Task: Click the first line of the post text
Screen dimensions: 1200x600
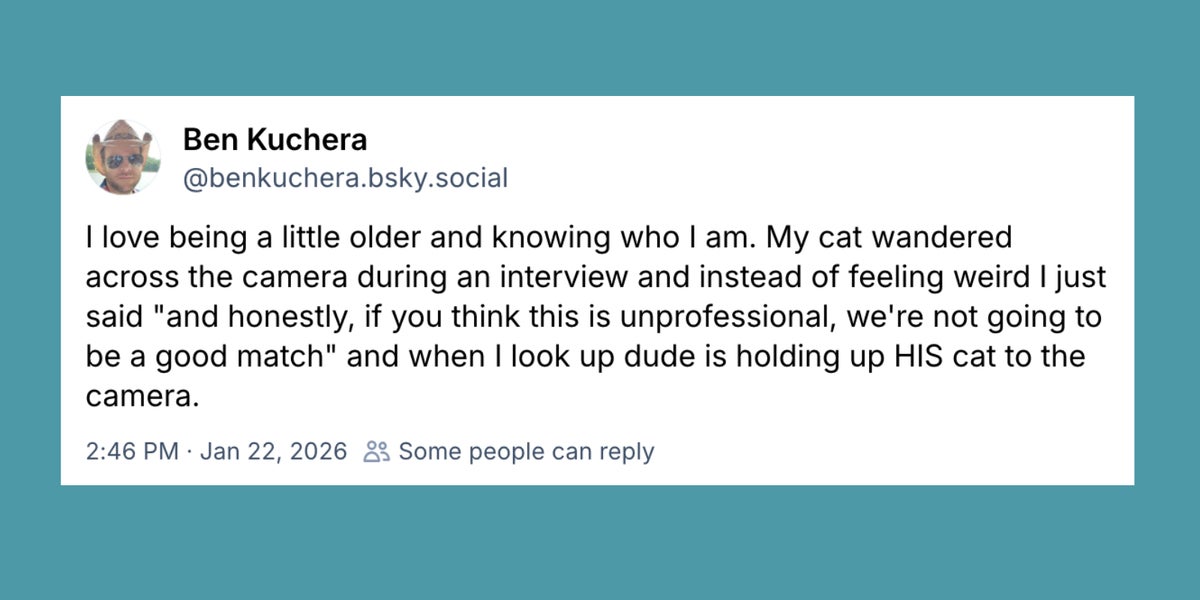Action: point(548,238)
